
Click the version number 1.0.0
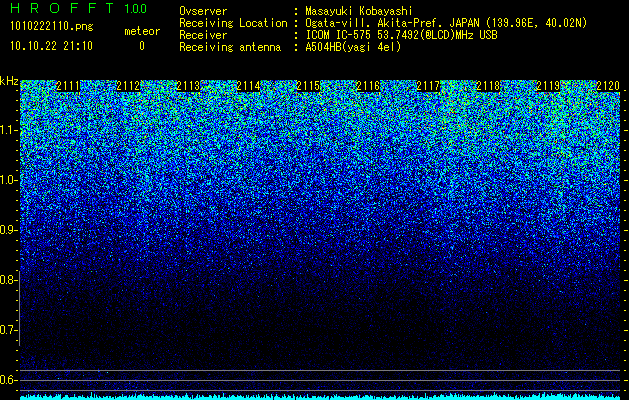click(135, 9)
